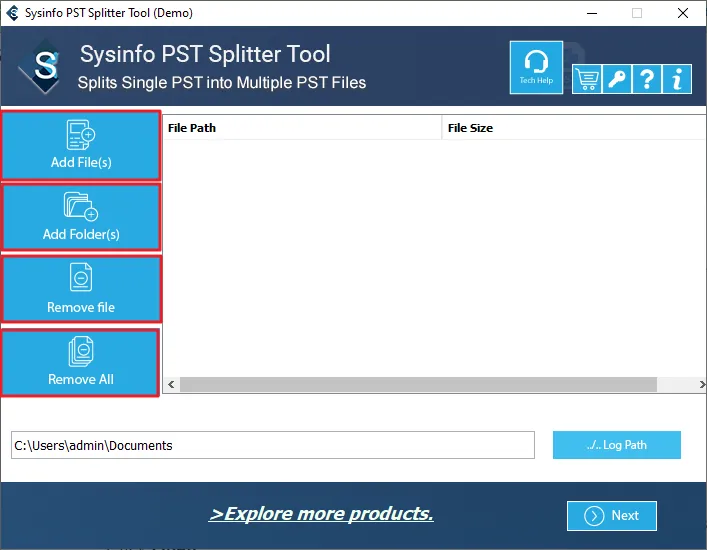Screen dimensions: 707x550
Task: Open help via question mark icon
Action: [x=647, y=79]
